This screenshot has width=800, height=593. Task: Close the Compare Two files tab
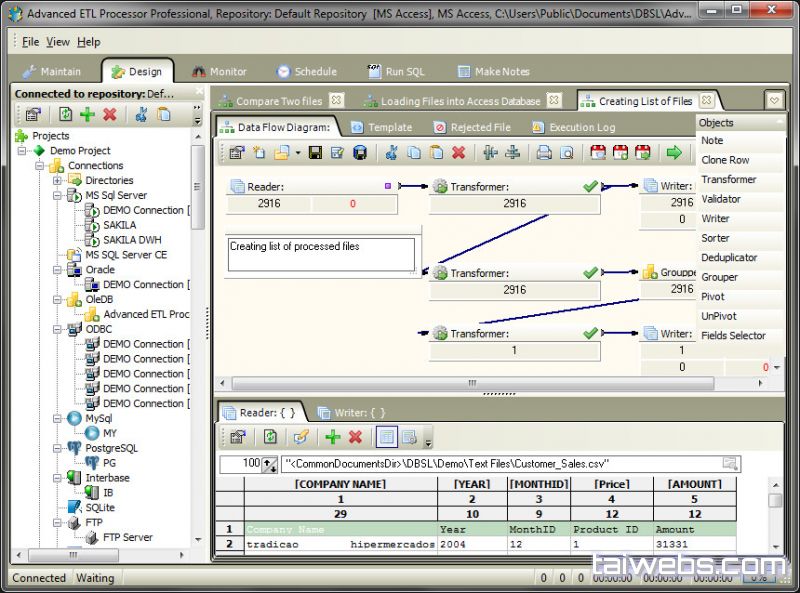(x=336, y=100)
